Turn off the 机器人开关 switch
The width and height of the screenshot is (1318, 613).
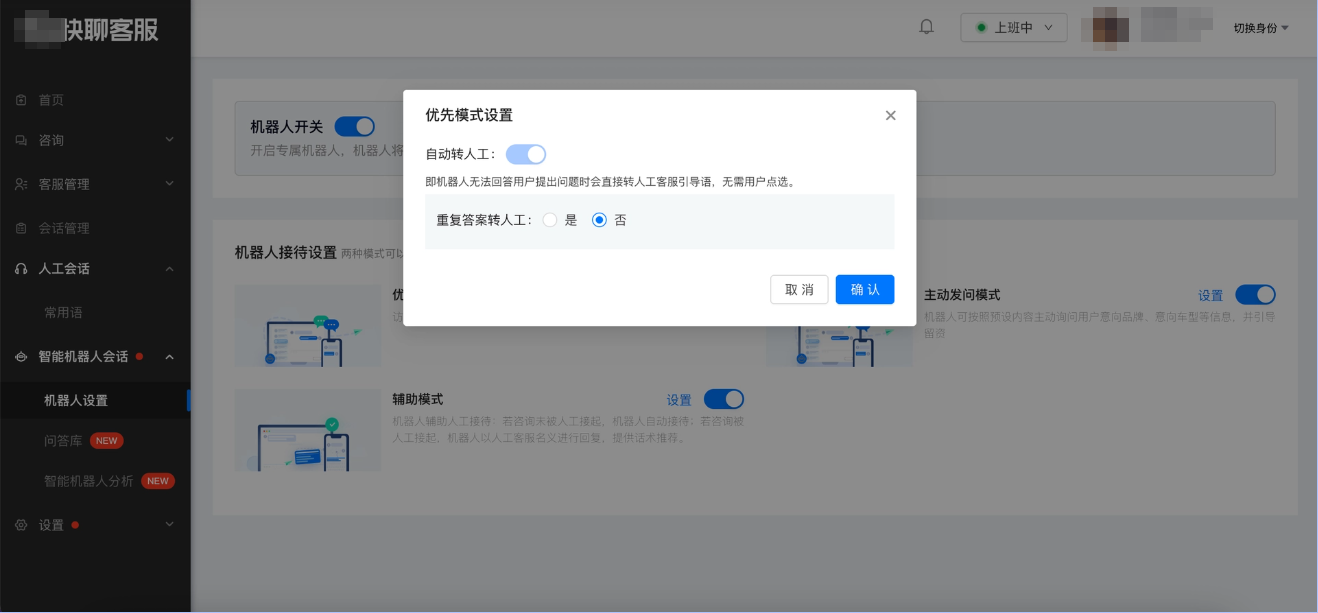click(354, 126)
